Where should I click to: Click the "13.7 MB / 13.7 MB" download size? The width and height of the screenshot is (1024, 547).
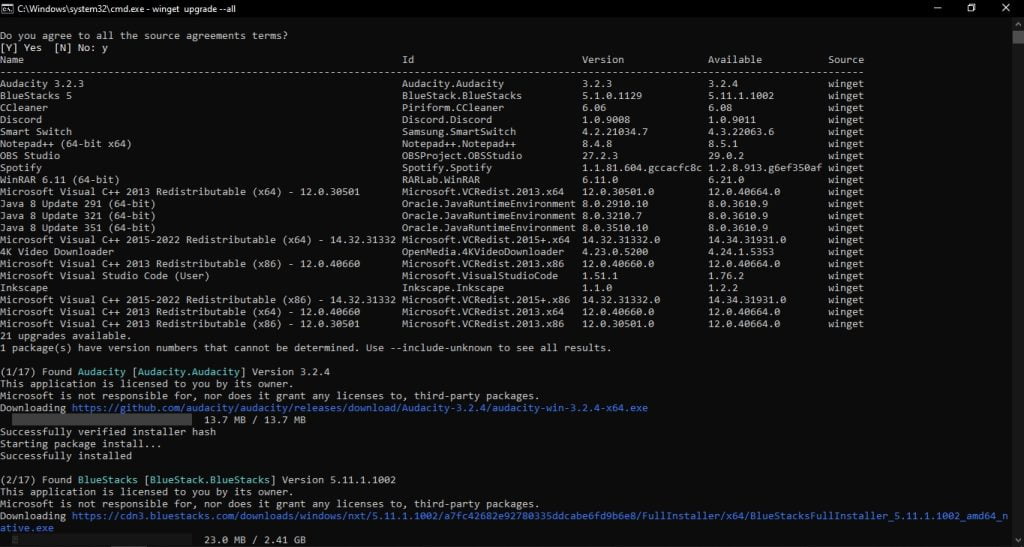pos(255,420)
